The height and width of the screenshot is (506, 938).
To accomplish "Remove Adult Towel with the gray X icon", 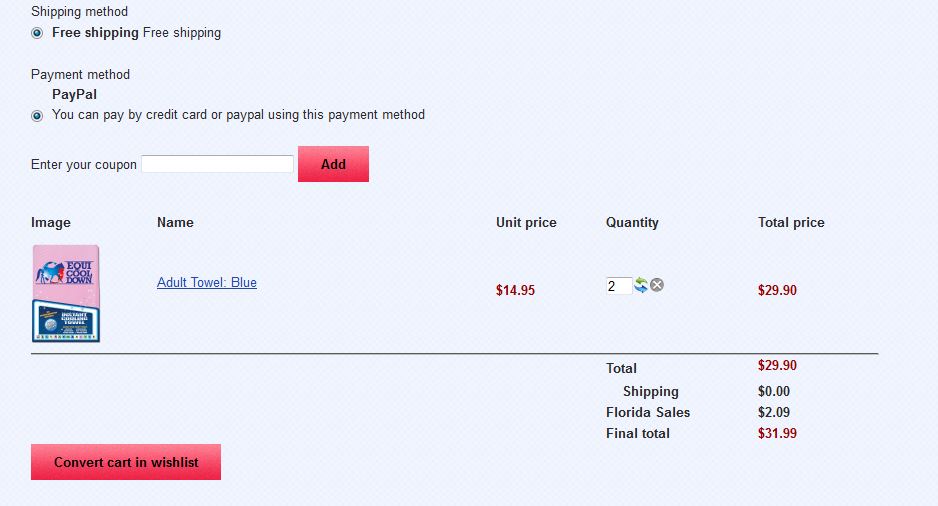I will click(657, 285).
